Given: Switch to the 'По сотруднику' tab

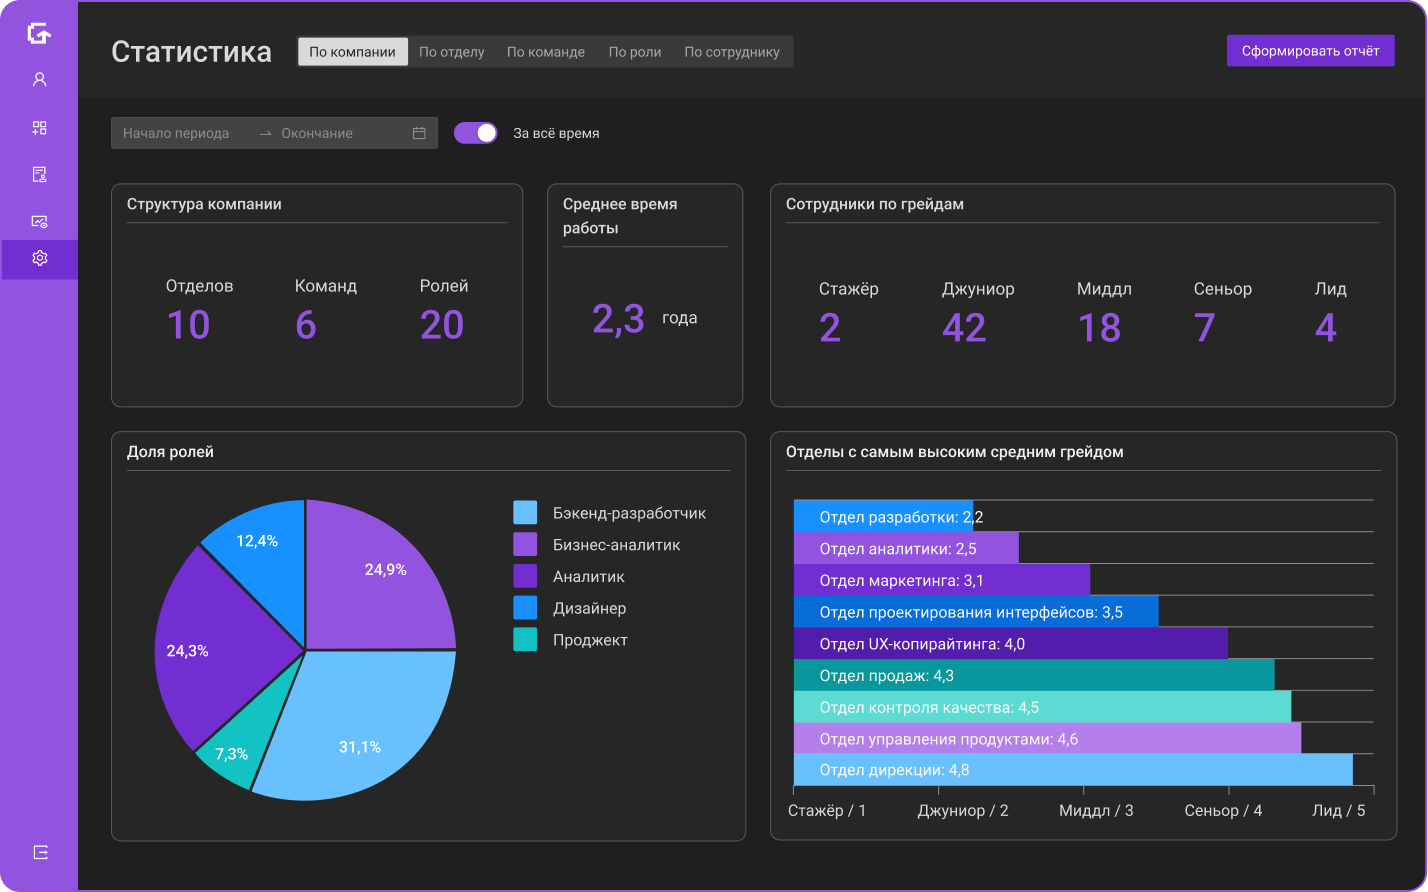Looking at the screenshot, I should (x=732, y=52).
